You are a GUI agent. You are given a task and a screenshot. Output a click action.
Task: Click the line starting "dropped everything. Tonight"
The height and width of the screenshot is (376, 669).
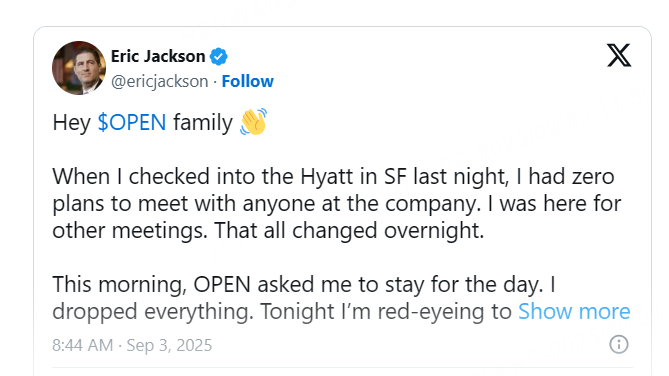282,312
